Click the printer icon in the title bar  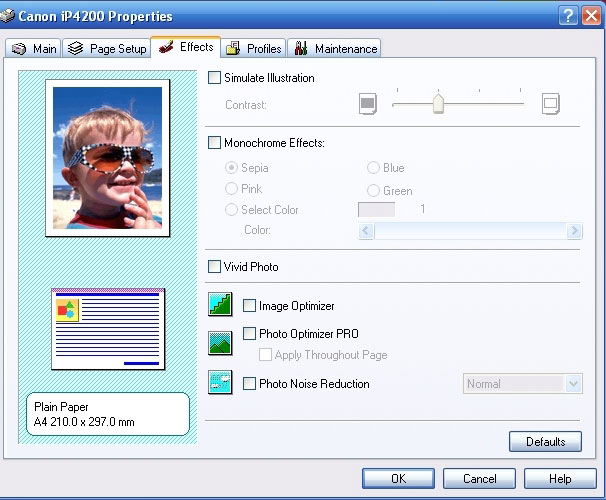click(x=7, y=16)
